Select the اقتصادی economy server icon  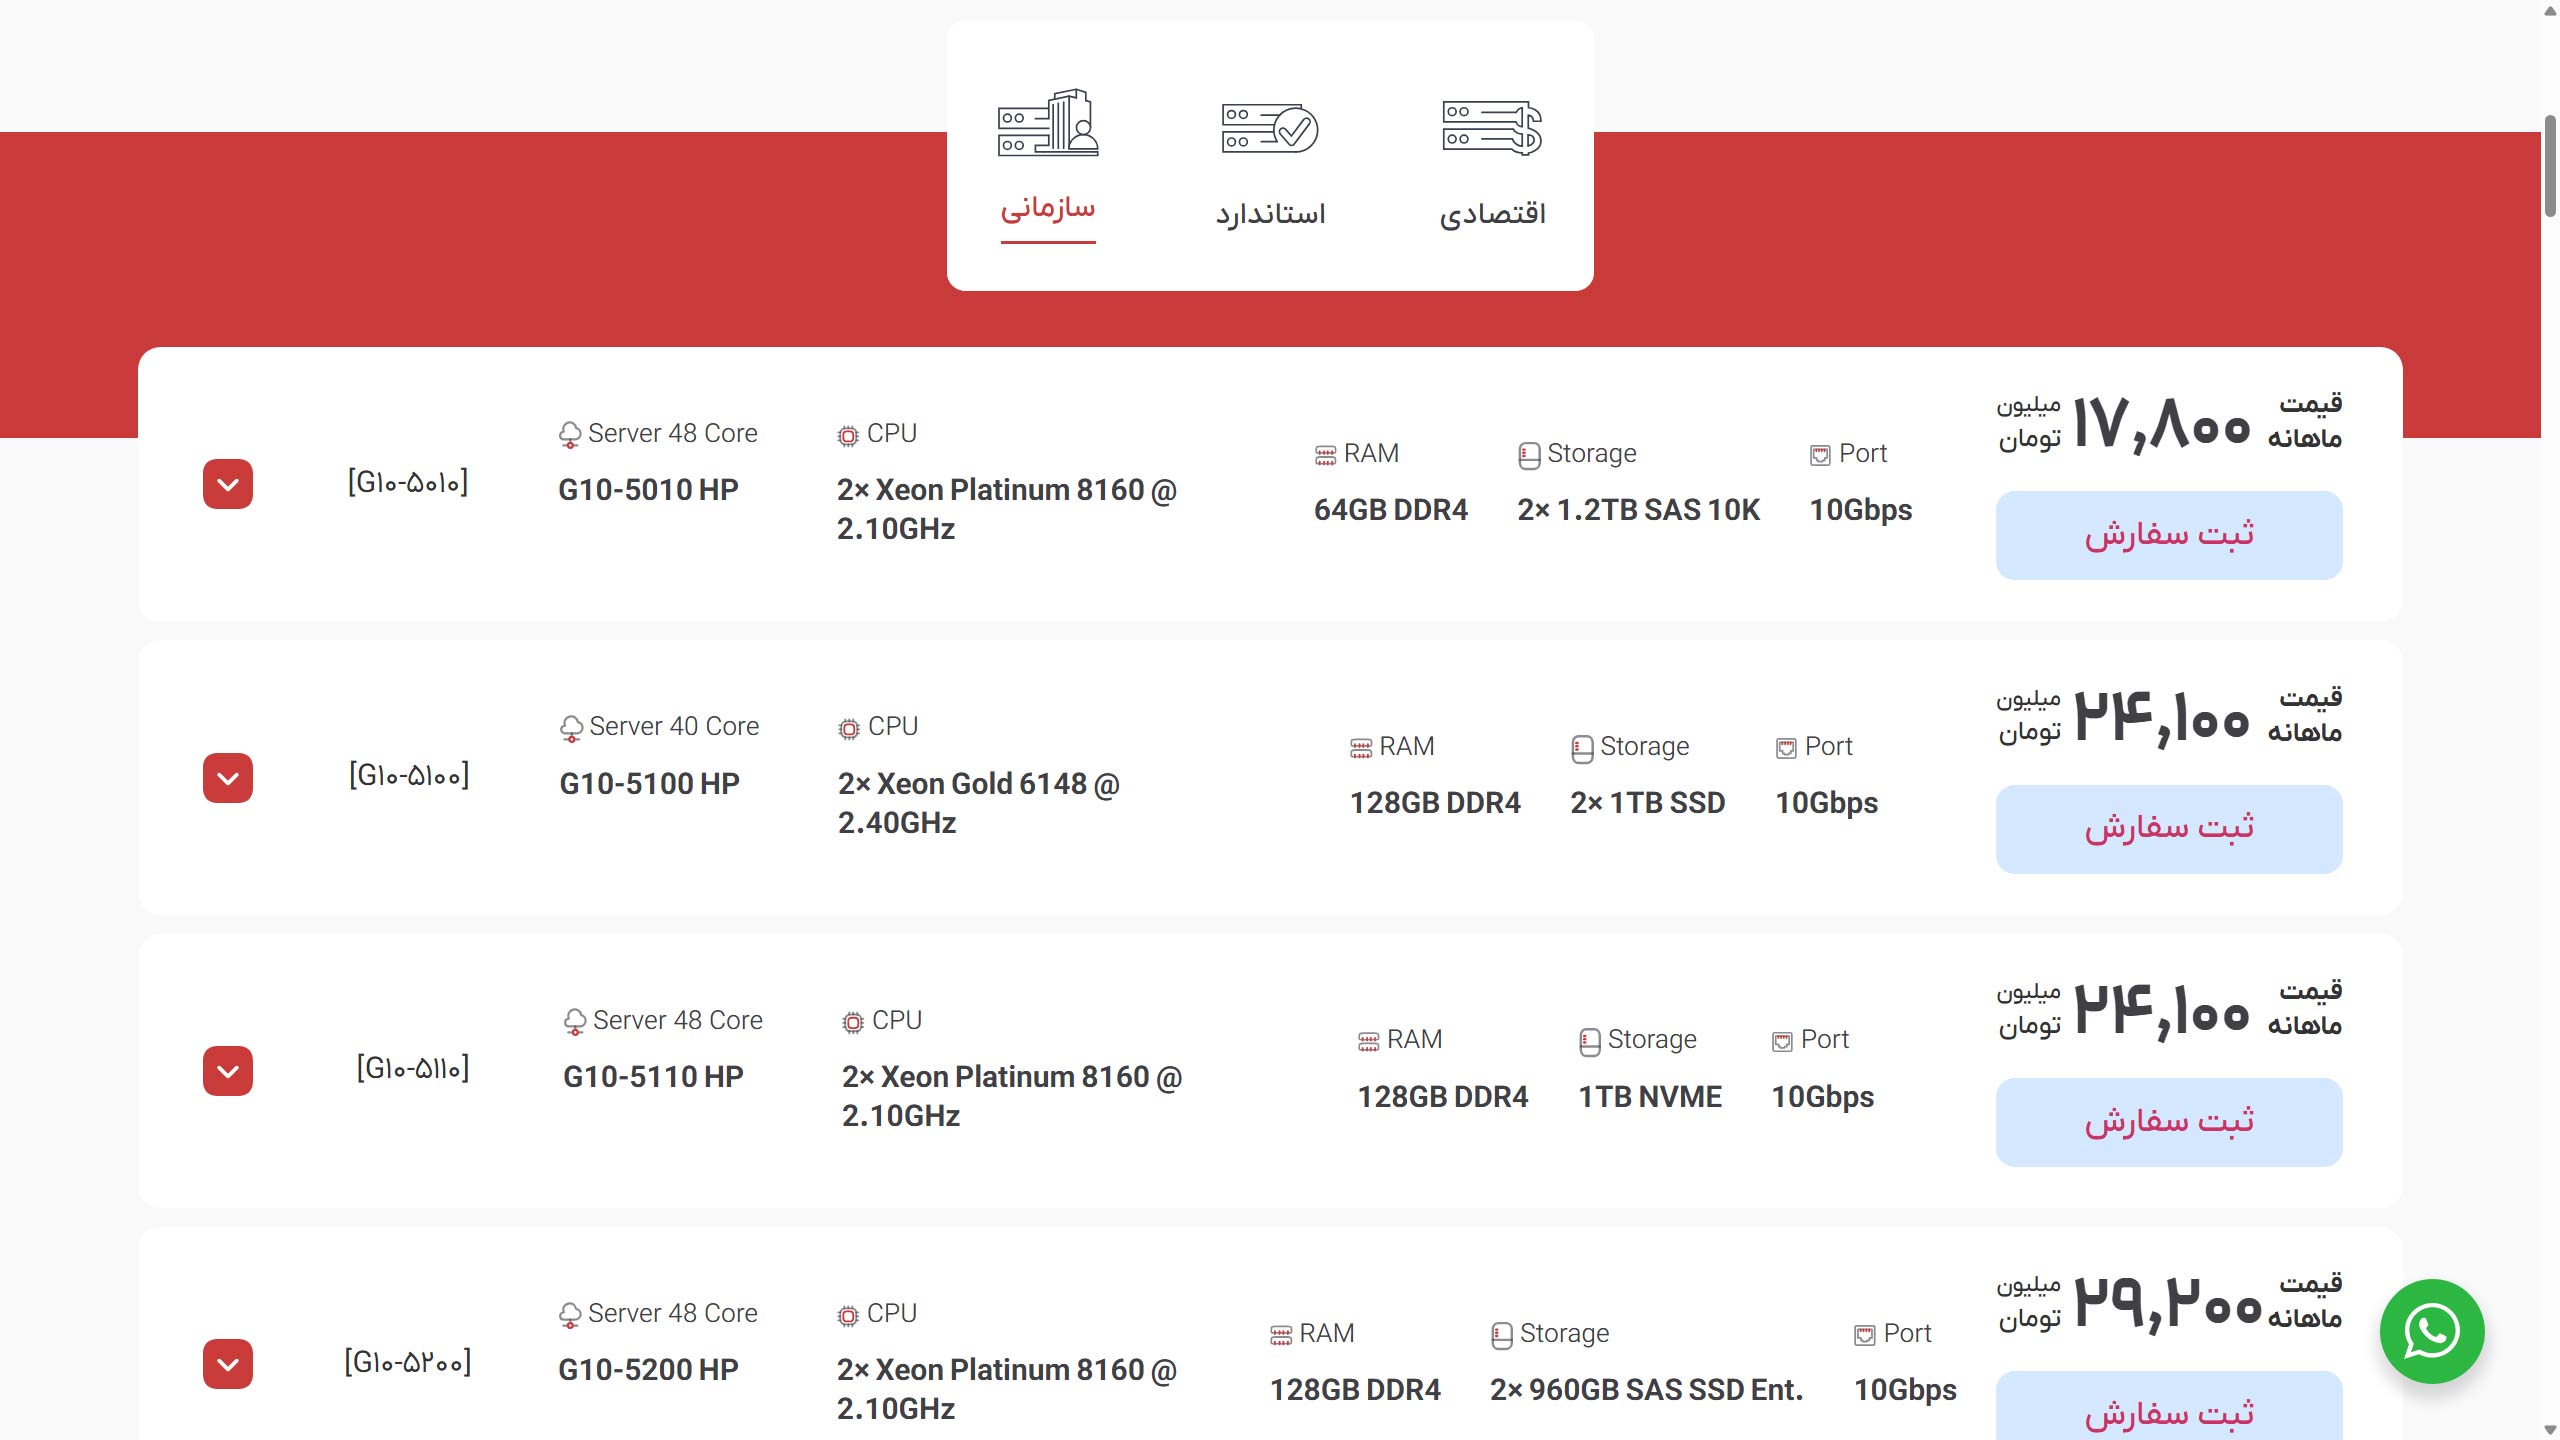(1492, 127)
